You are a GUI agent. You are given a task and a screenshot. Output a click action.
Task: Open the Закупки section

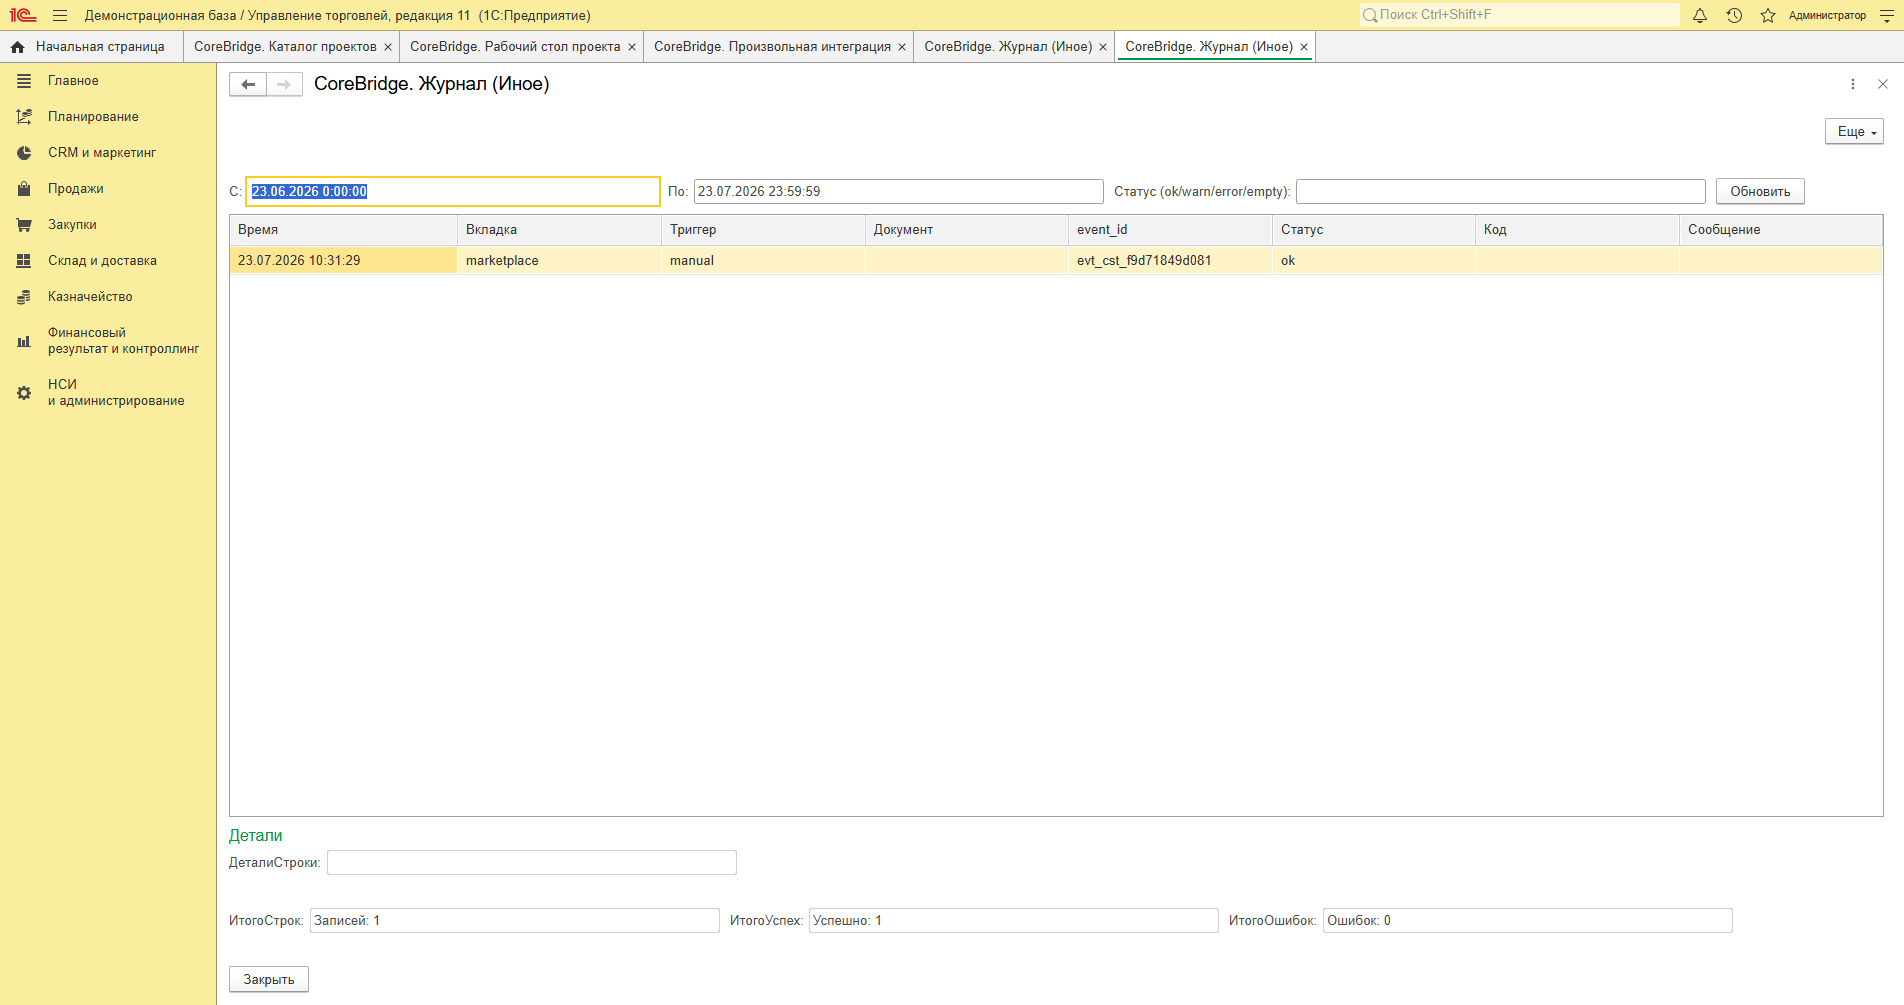pos(72,225)
